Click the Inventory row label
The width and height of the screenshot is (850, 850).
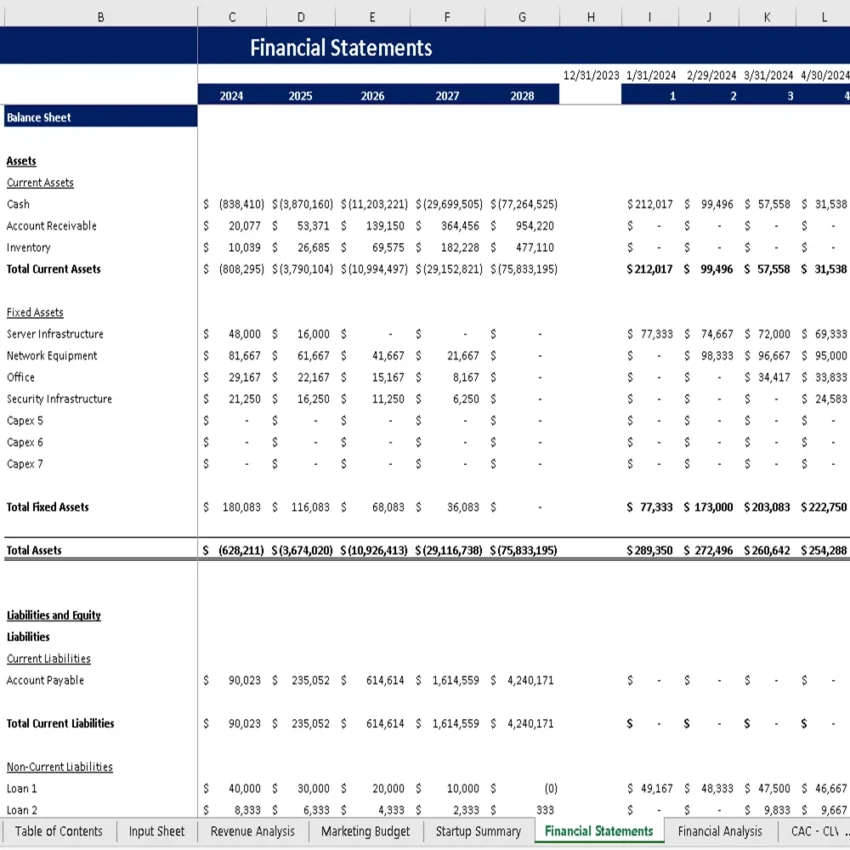pos(28,248)
